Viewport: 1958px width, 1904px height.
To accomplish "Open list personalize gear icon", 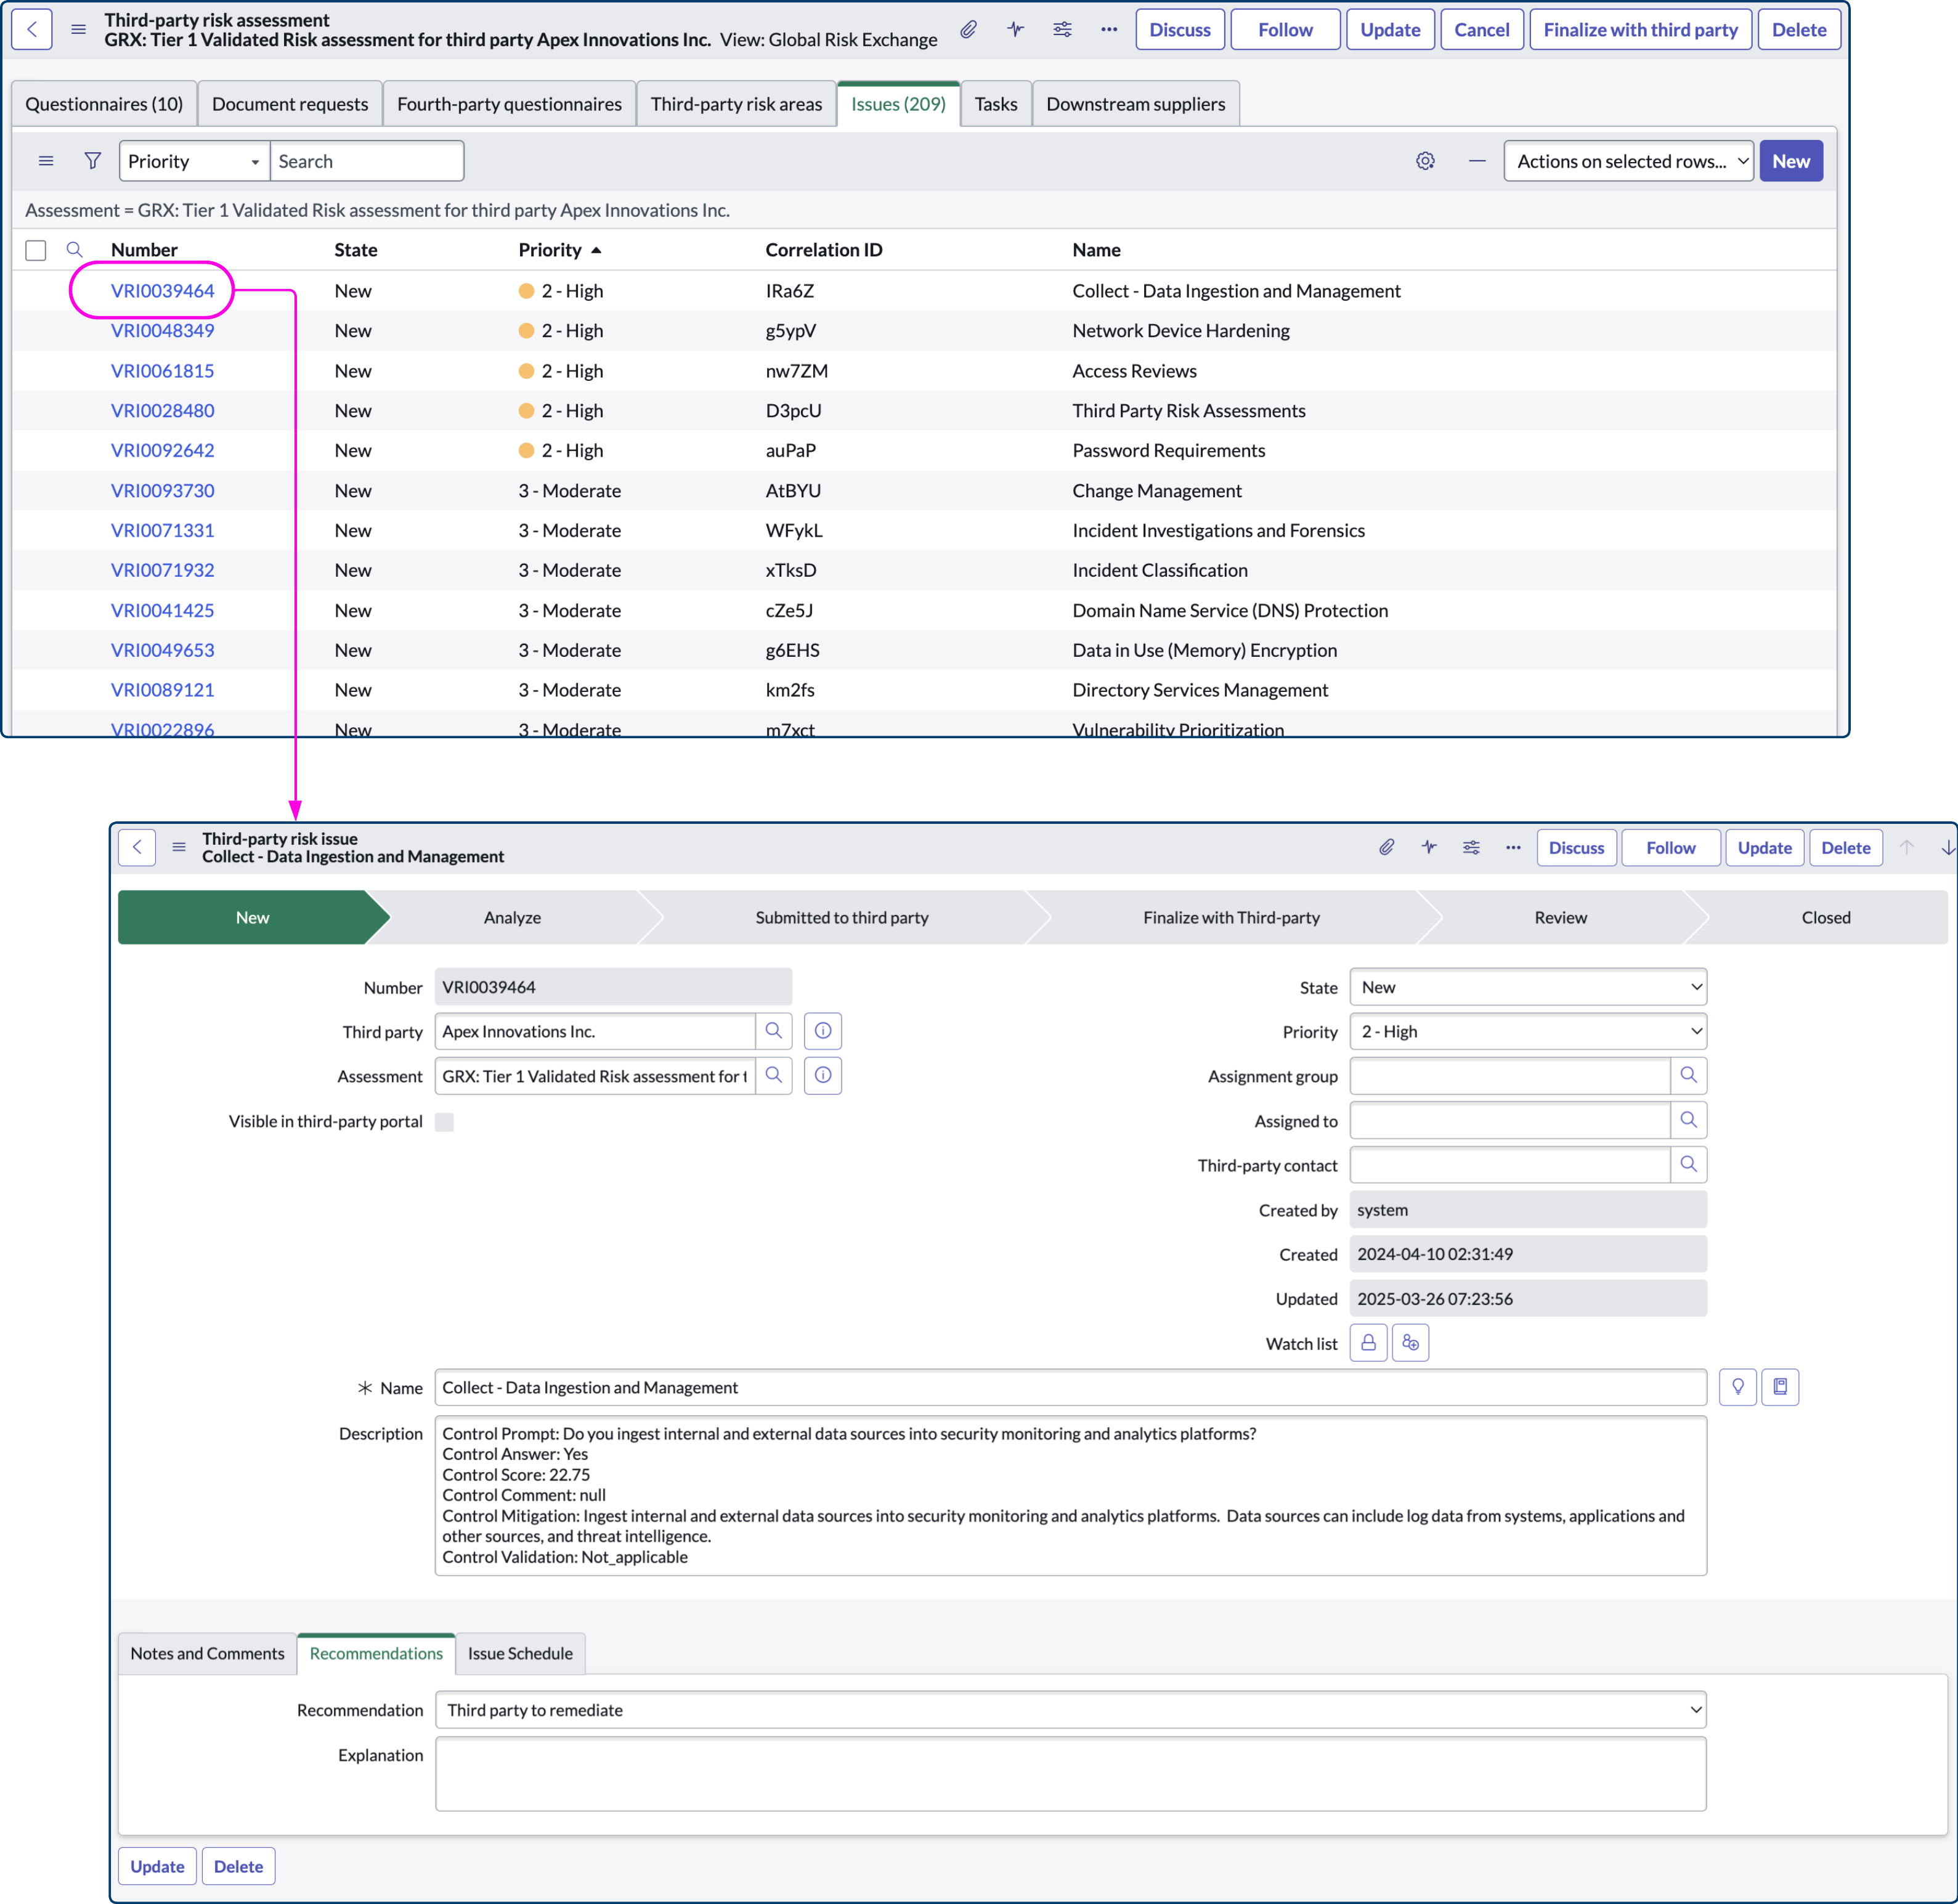I will click(x=1425, y=161).
